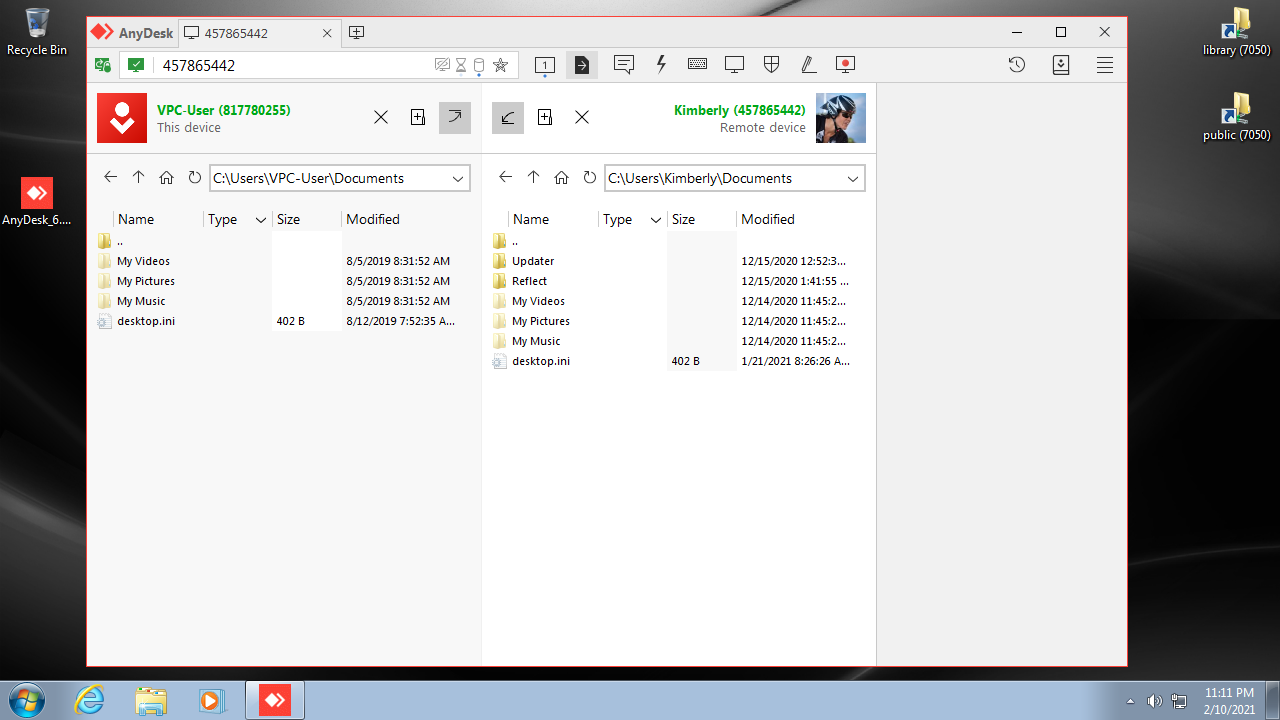Toggle the file transfer mode button

click(581, 65)
